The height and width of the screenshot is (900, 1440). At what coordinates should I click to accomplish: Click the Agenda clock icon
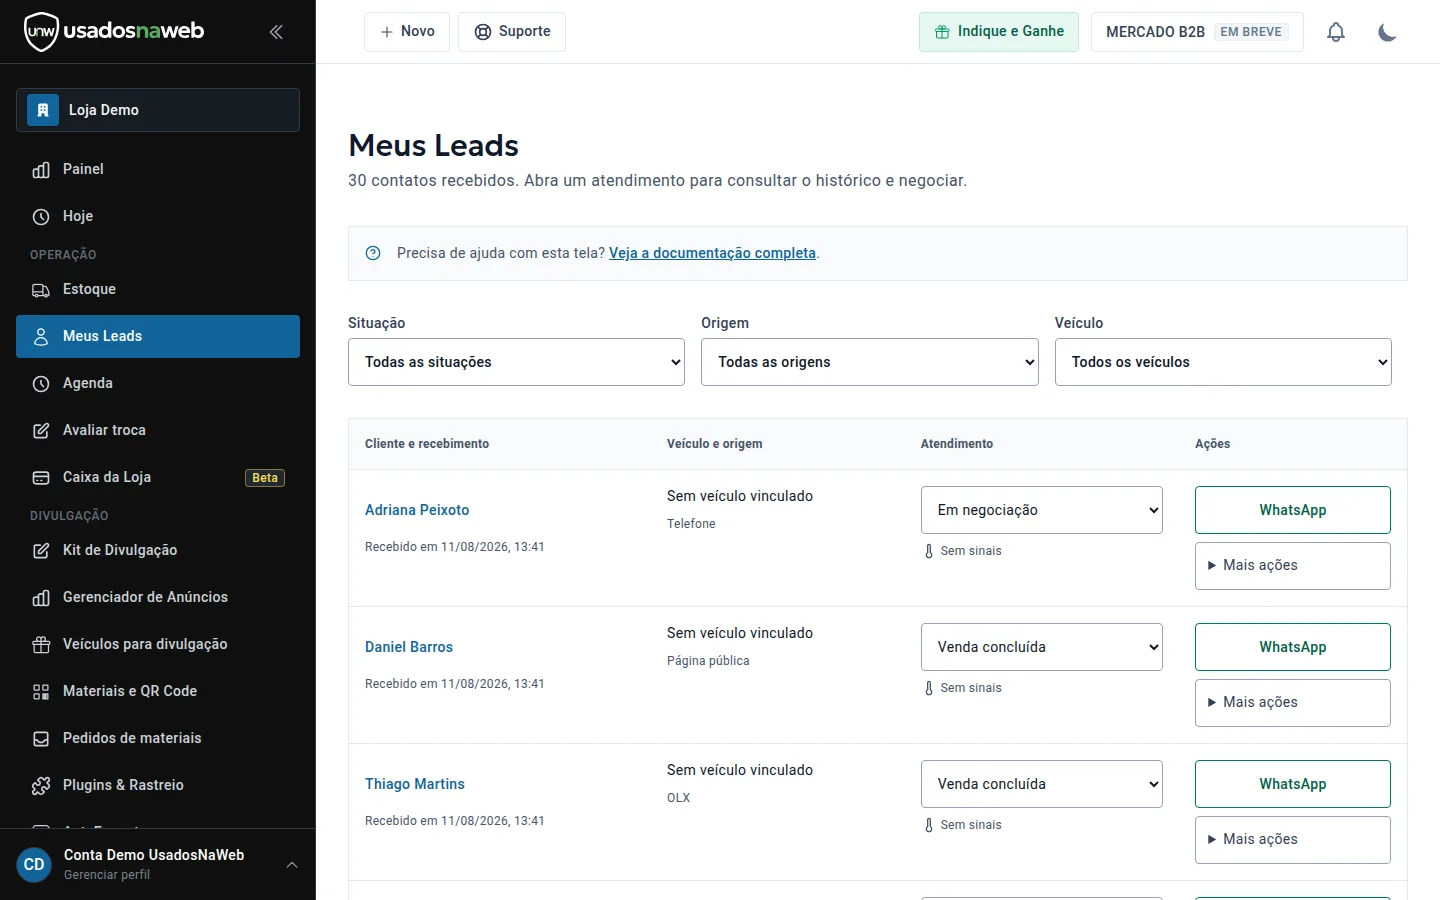click(41, 383)
